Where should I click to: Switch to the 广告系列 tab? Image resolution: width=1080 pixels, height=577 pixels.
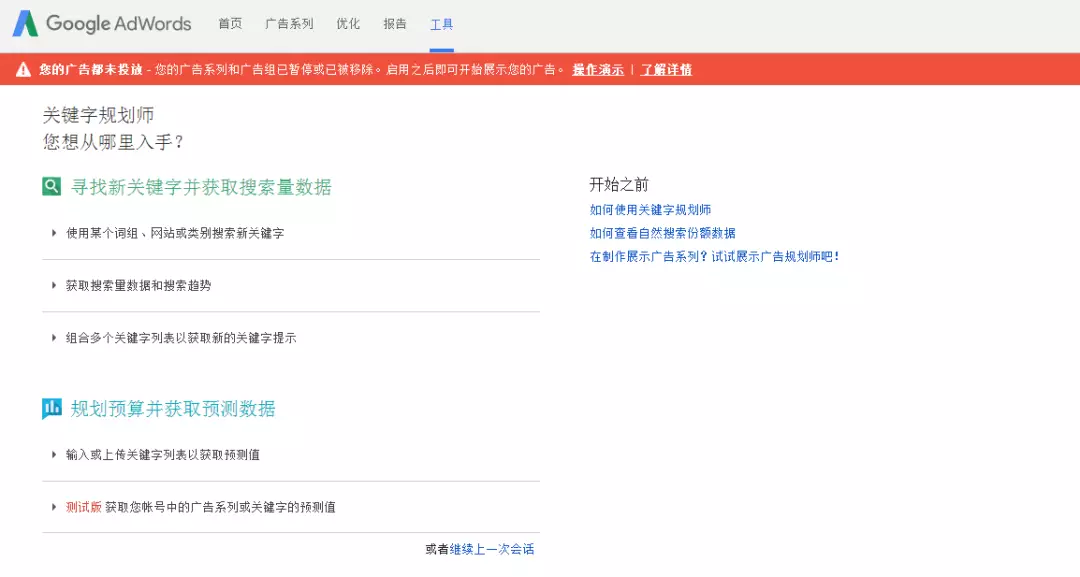click(289, 24)
